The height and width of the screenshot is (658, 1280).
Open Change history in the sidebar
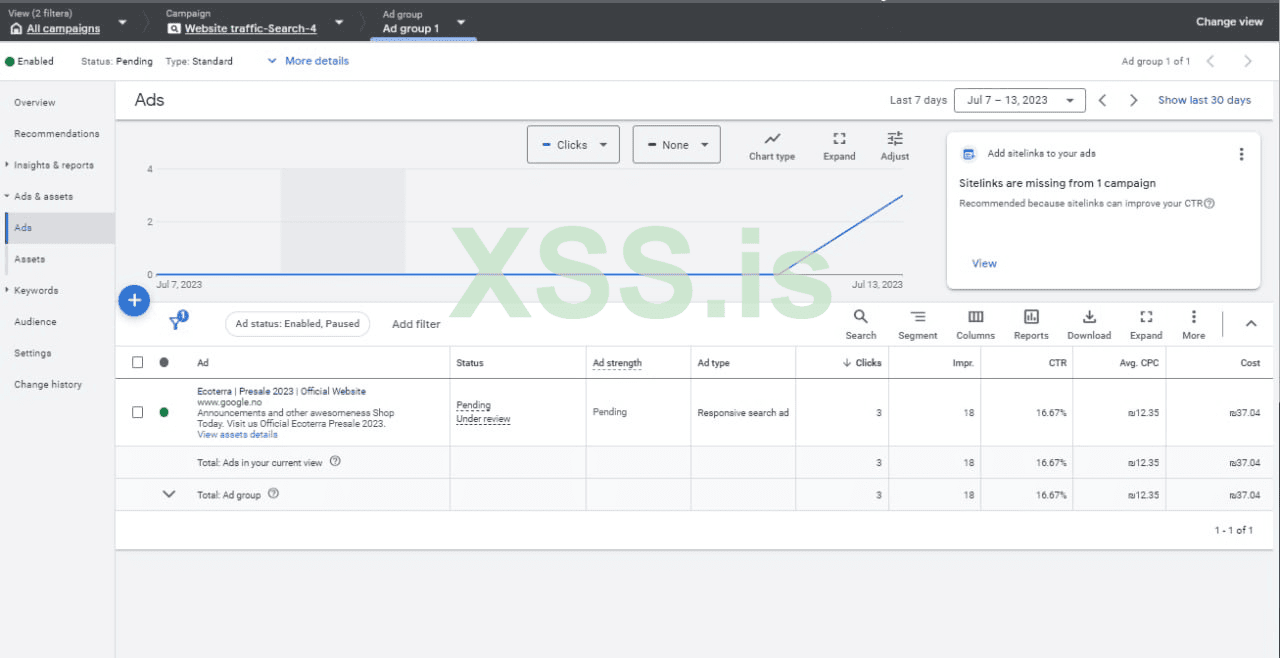click(x=48, y=384)
